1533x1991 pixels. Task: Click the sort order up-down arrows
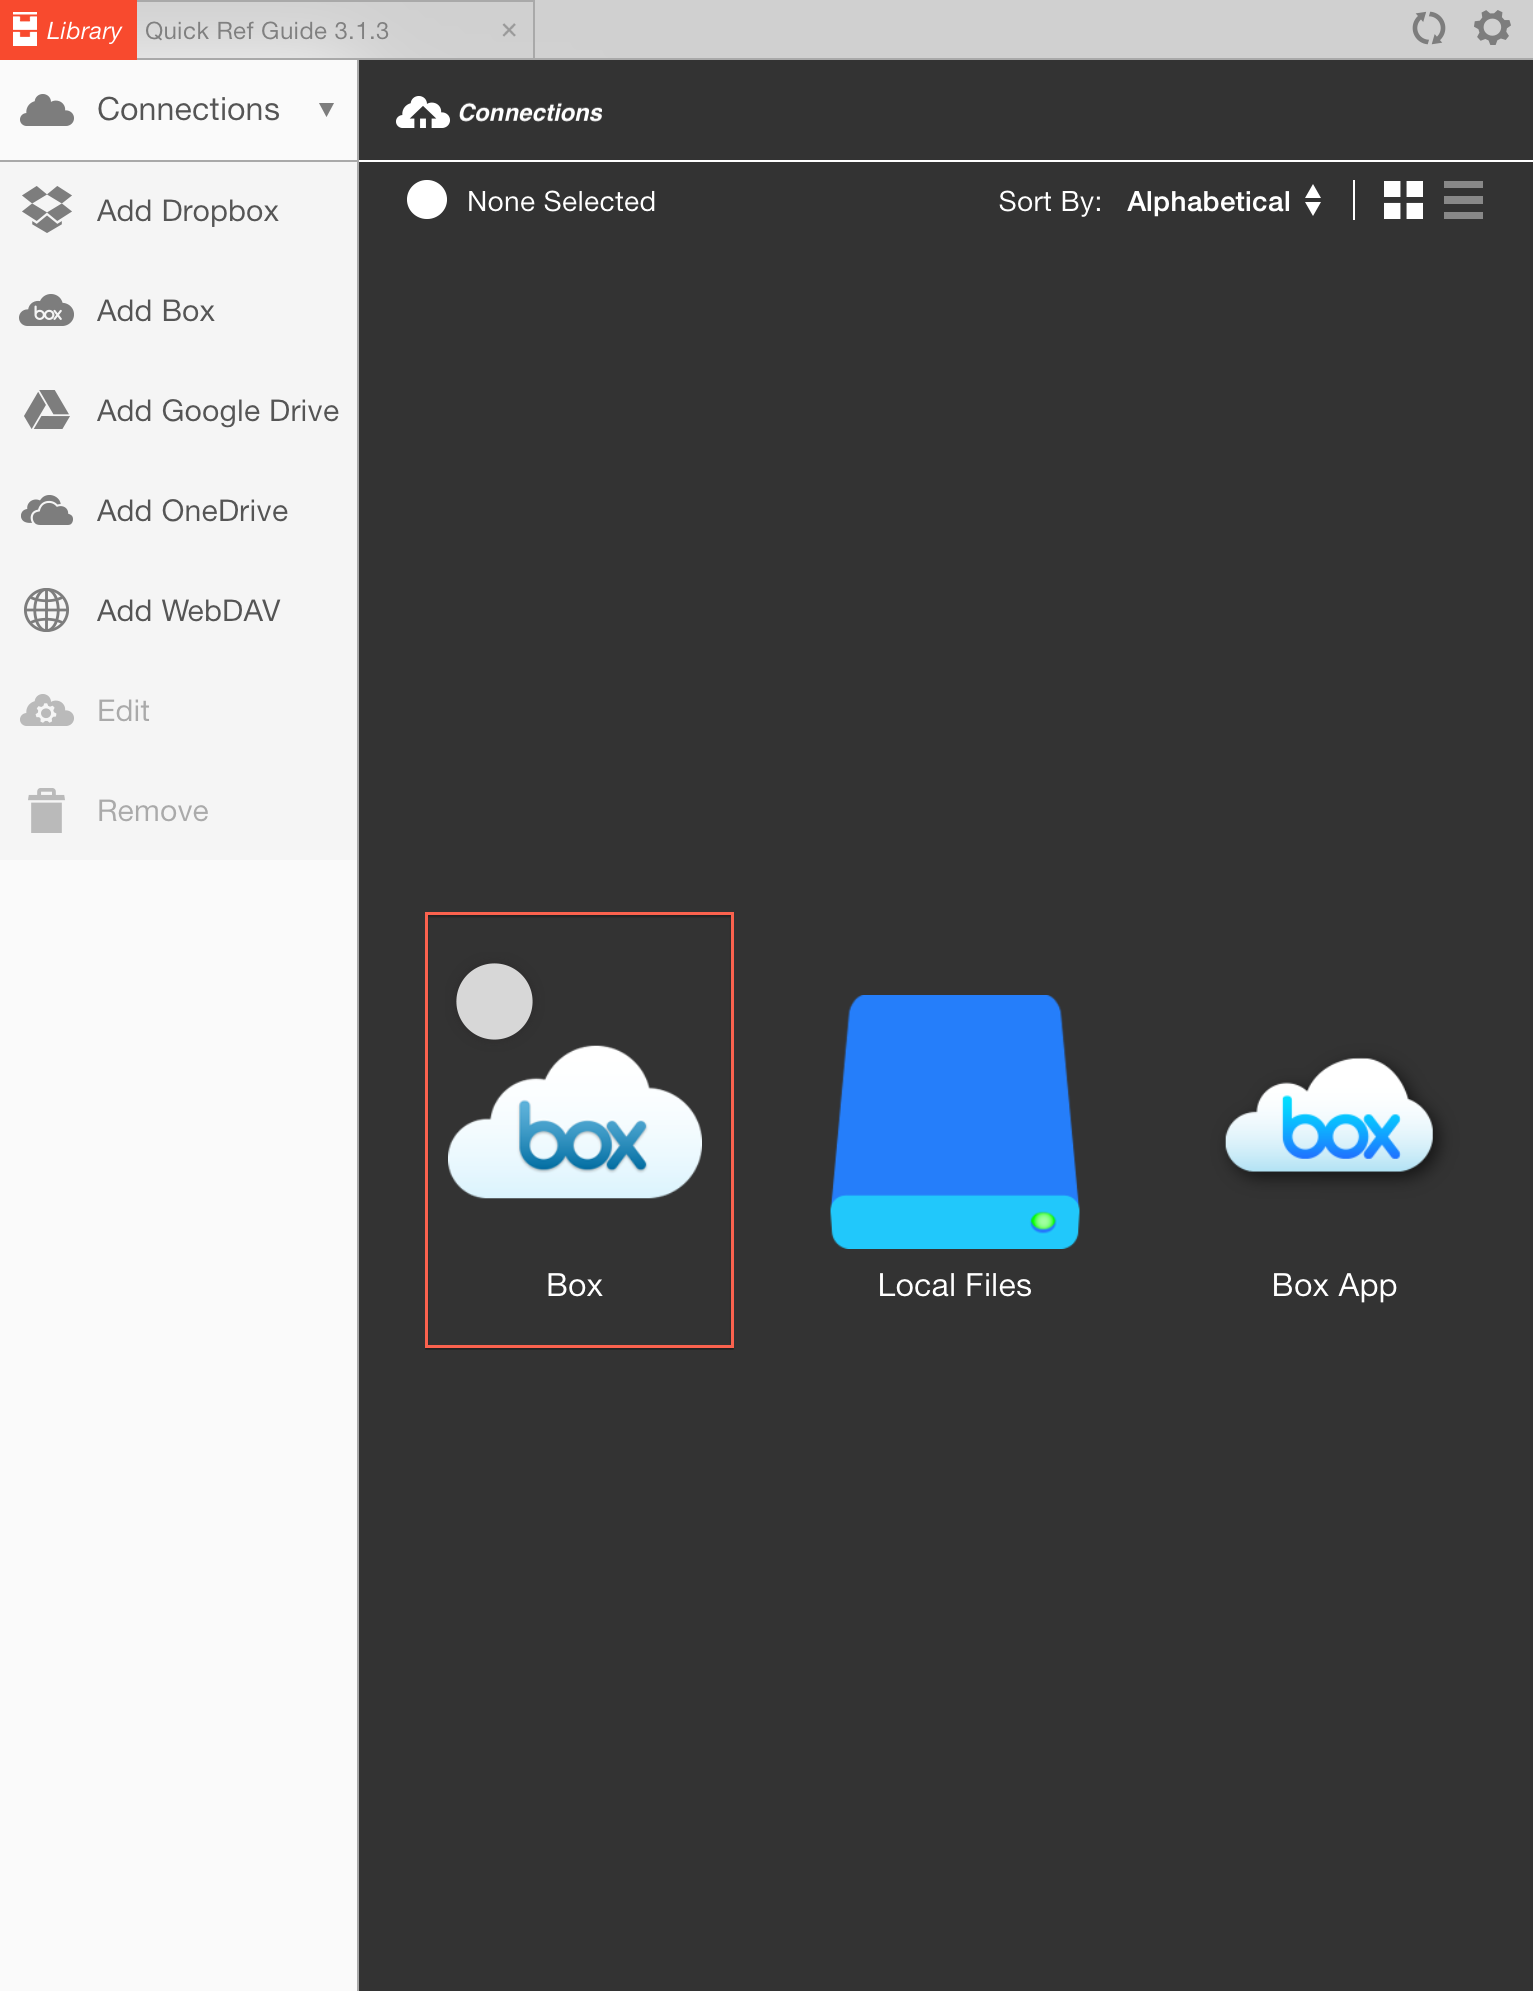[1313, 200]
